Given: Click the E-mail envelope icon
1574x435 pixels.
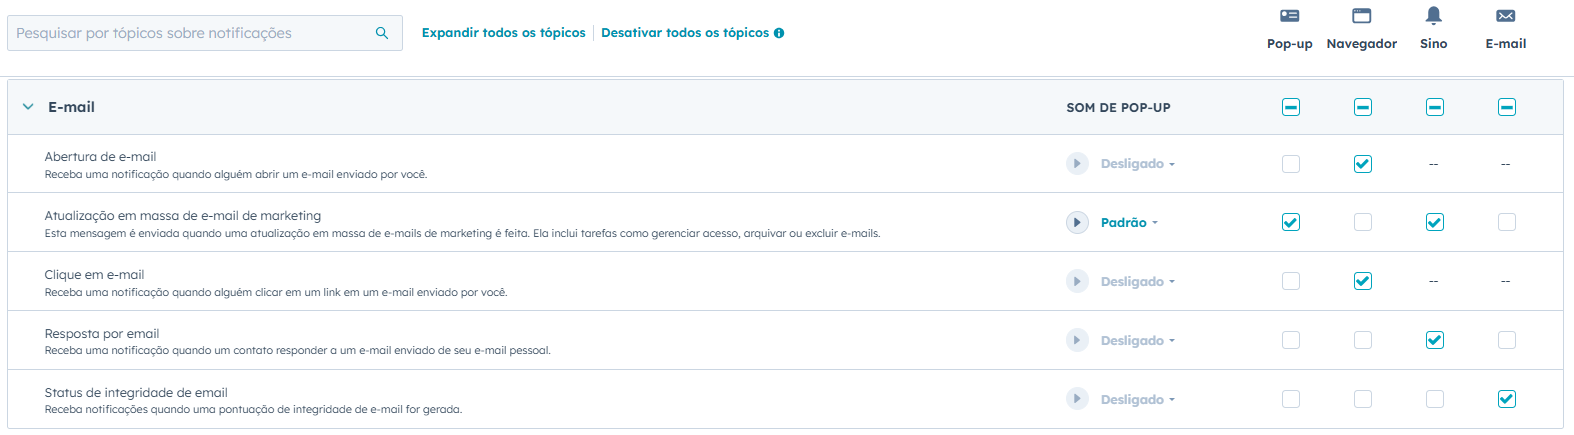Looking at the screenshot, I should tap(1506, 16).
